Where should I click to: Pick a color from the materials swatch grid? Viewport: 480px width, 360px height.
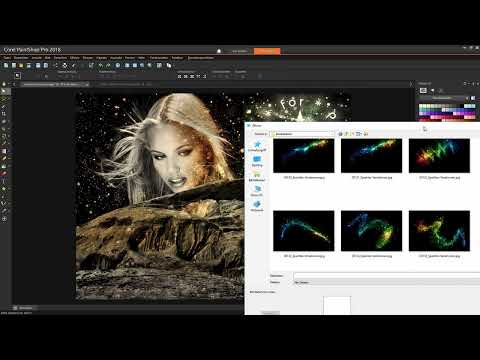click(x=447, y=112)
